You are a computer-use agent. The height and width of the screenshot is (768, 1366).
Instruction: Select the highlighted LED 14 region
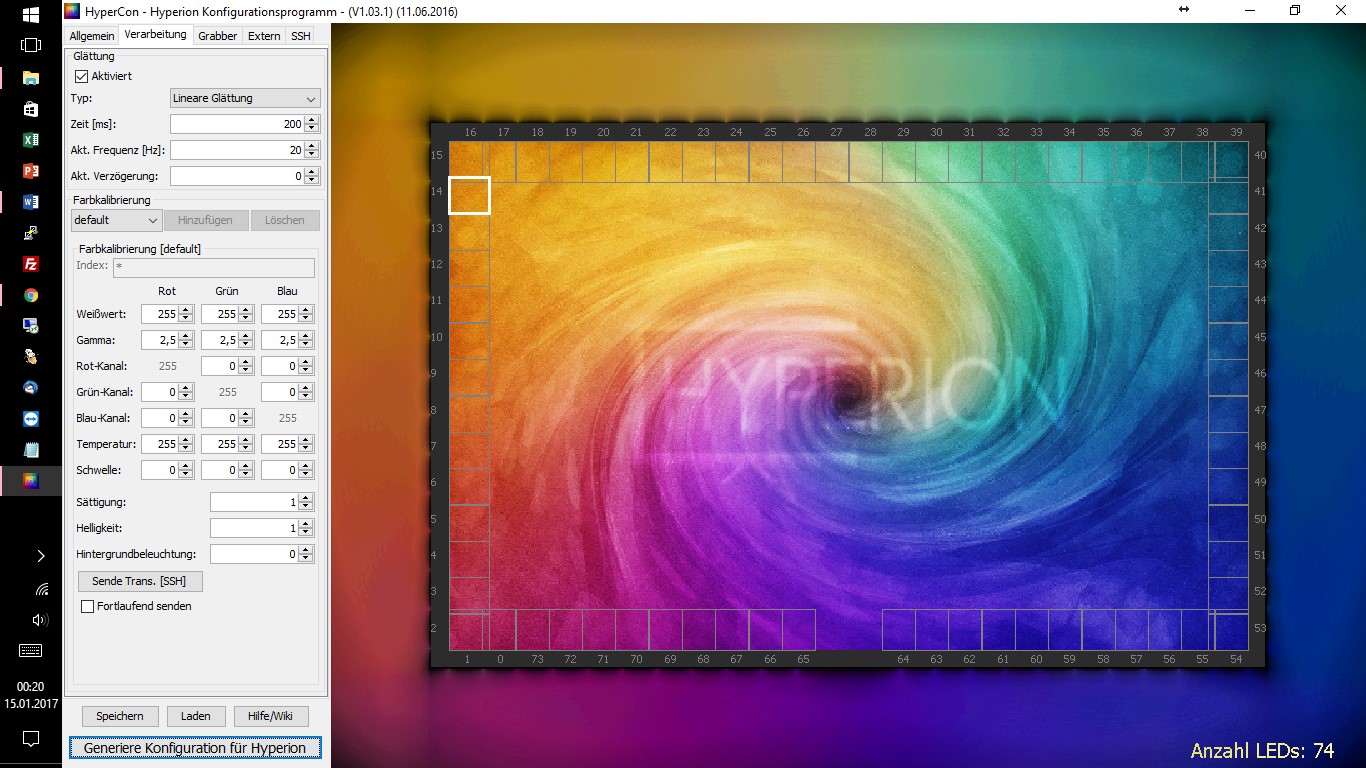pos(469,195)
